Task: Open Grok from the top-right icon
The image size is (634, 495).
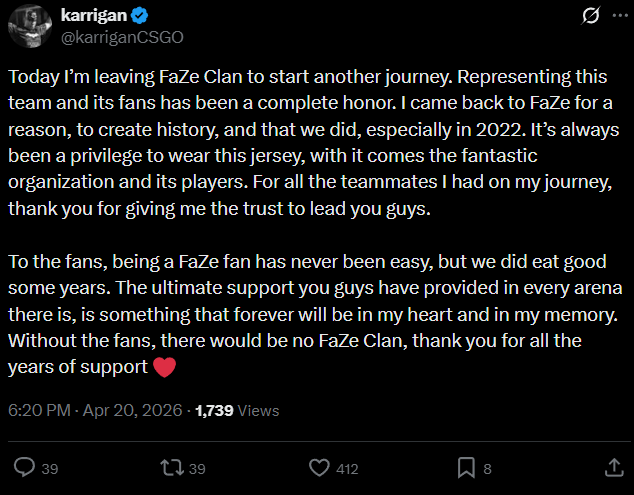Action: point(590,17)
